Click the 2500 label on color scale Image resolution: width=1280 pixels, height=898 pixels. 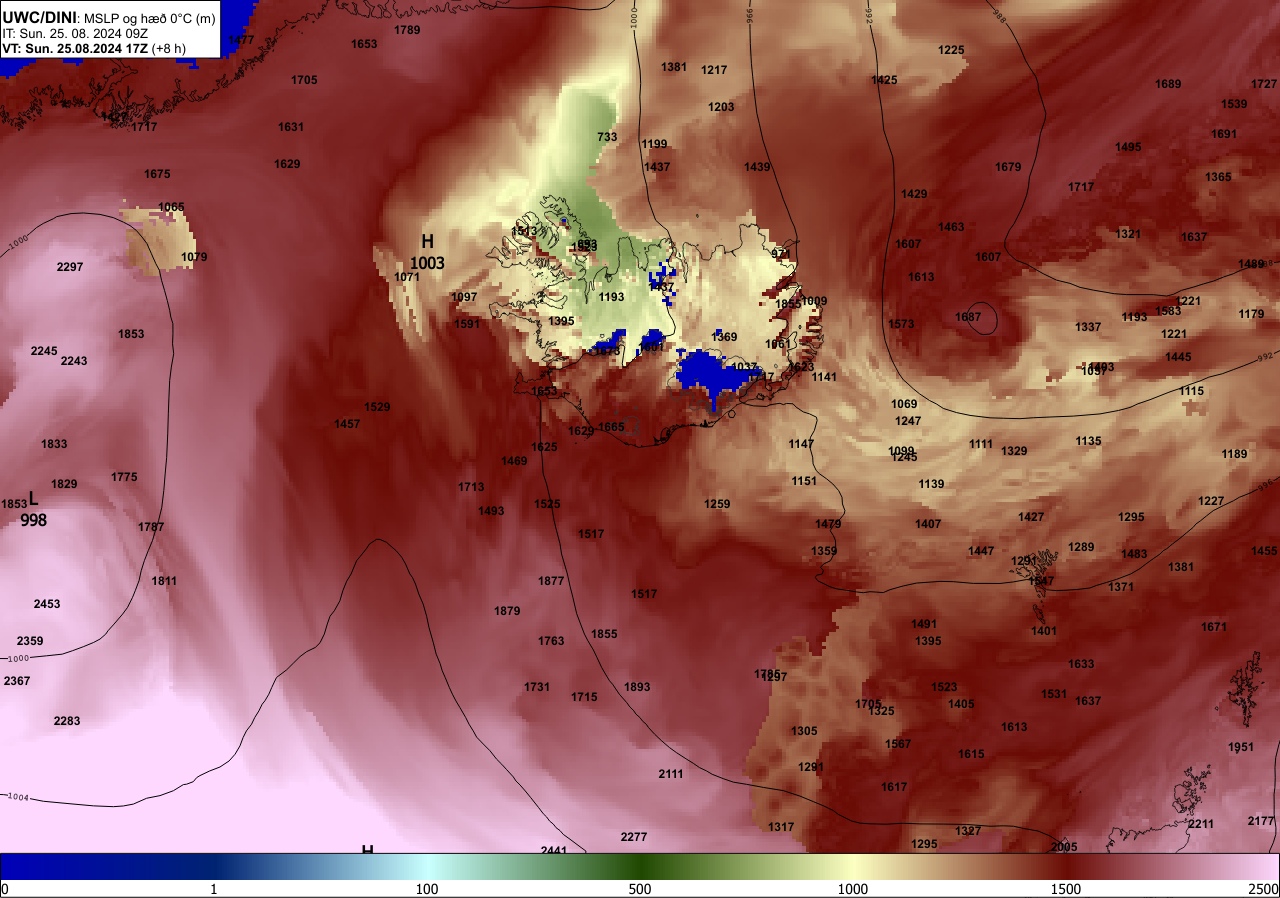click(x=1264, y=889)
